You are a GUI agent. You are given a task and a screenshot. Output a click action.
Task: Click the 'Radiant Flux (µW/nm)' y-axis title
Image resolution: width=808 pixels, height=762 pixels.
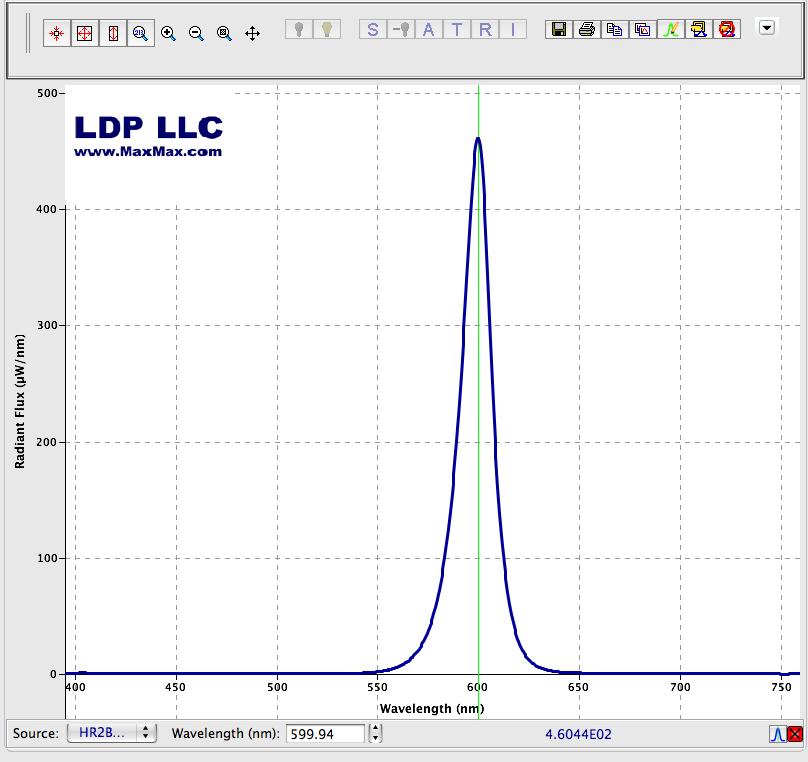pos(20,401)
